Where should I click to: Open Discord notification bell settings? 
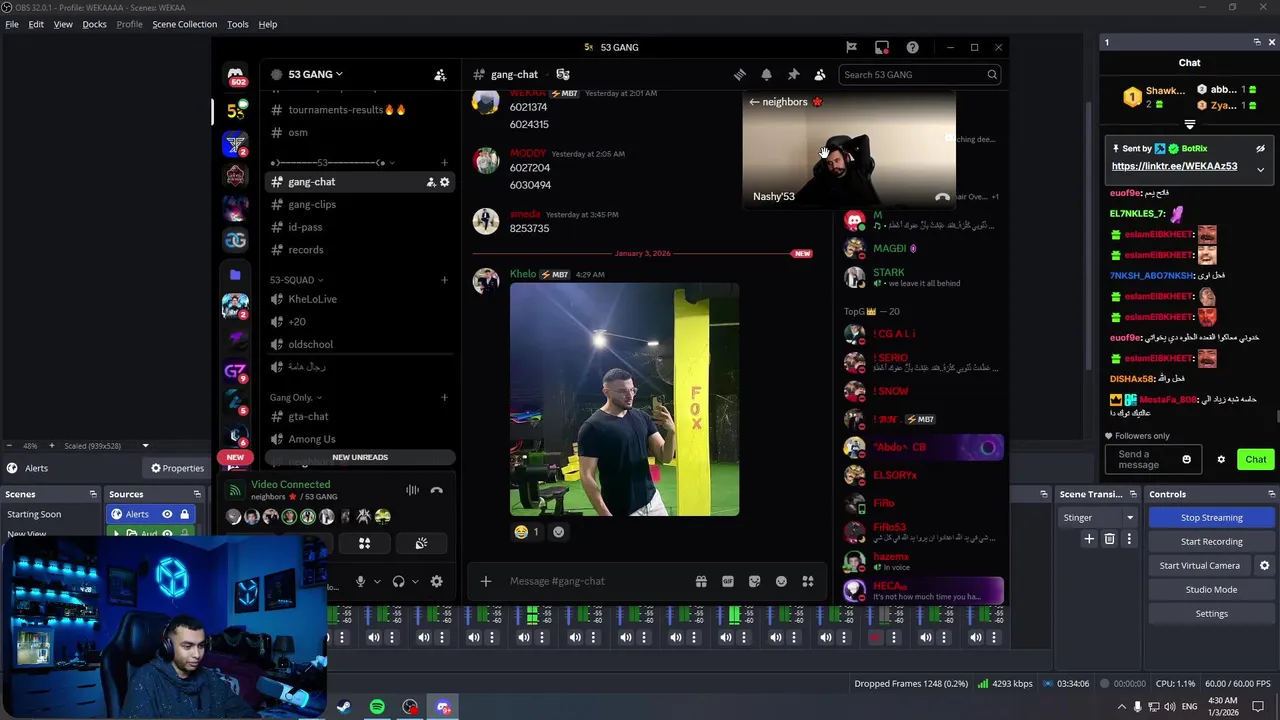pos(766,74)
